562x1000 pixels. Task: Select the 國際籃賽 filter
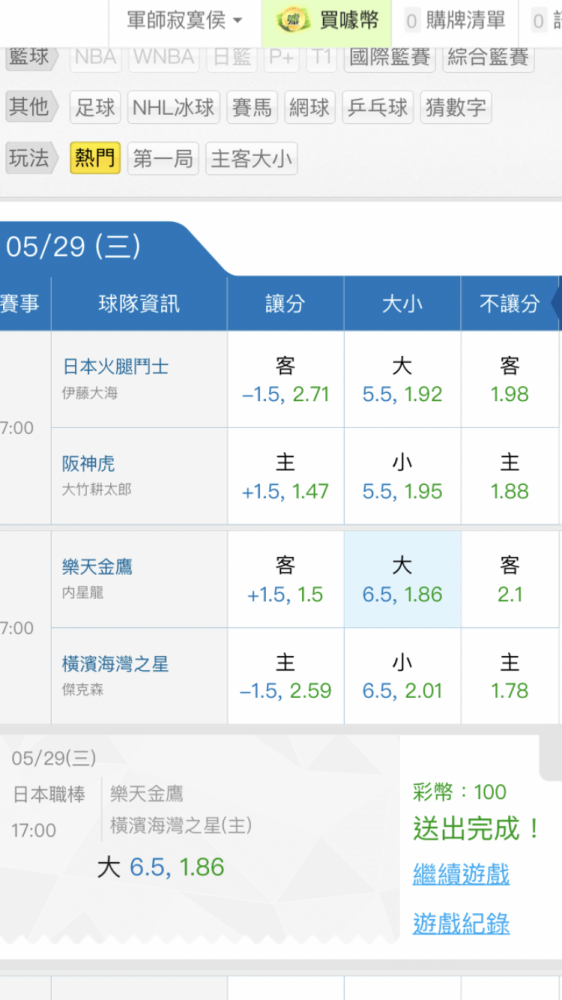[390, 57]
